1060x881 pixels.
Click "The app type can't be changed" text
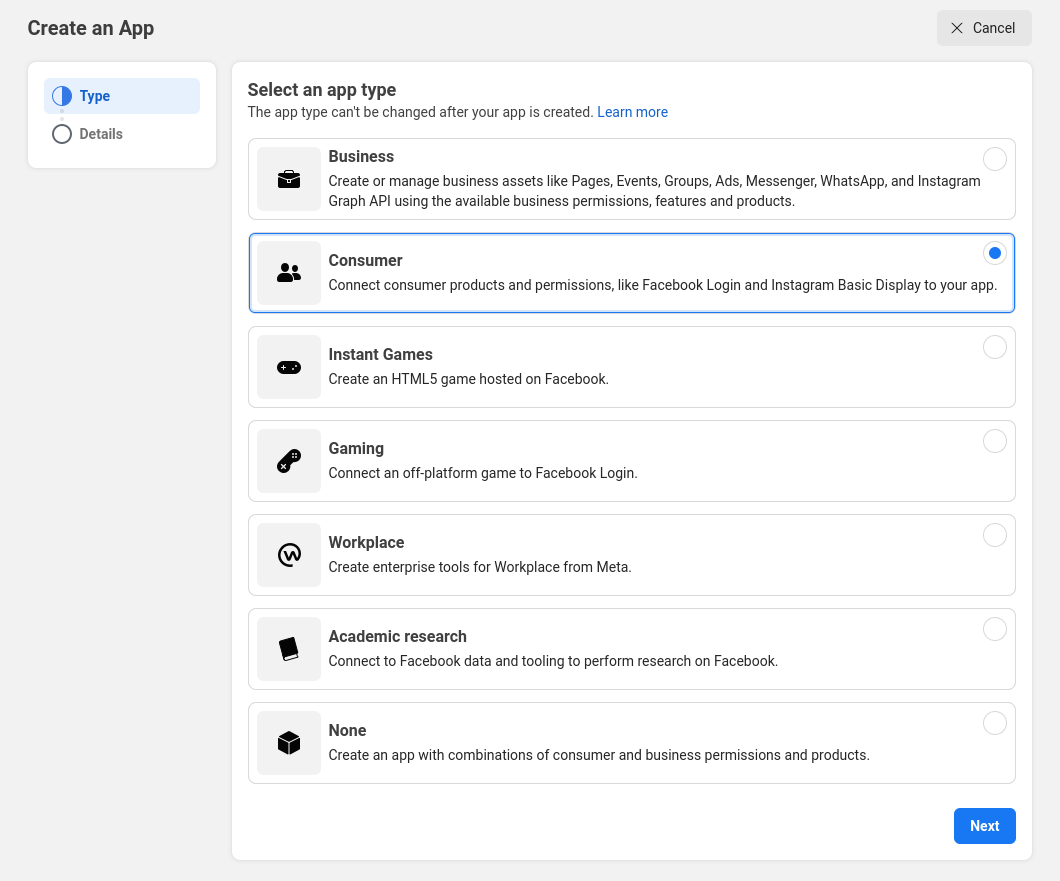[x=420, y=112]
